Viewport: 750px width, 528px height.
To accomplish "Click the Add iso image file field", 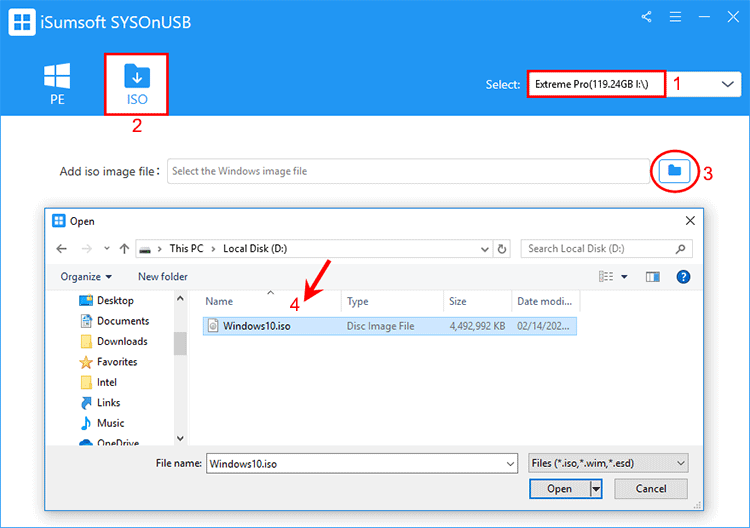I will click(x=408, y=171).
